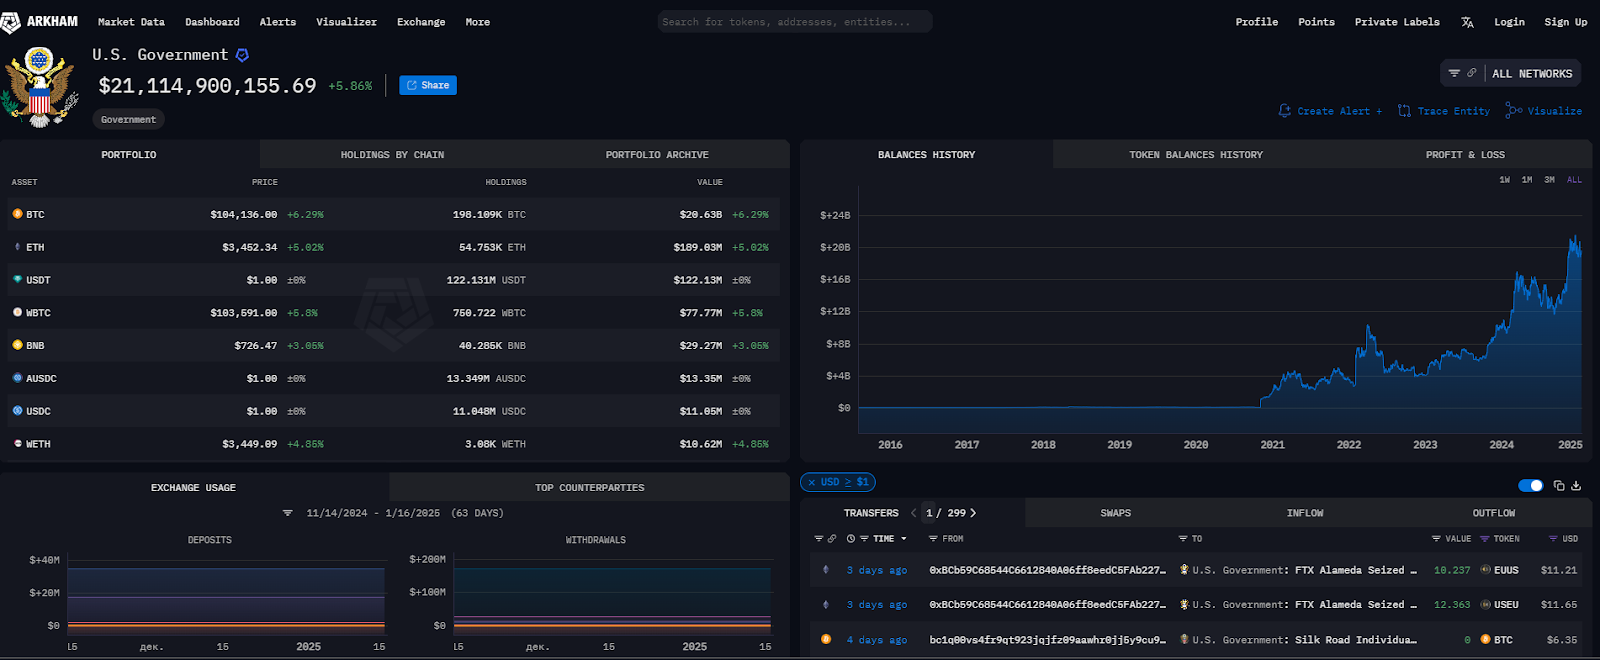Switch to the SWAPS tab
The height and width of the screenshot is (660, 1600).
[1115, 513]
